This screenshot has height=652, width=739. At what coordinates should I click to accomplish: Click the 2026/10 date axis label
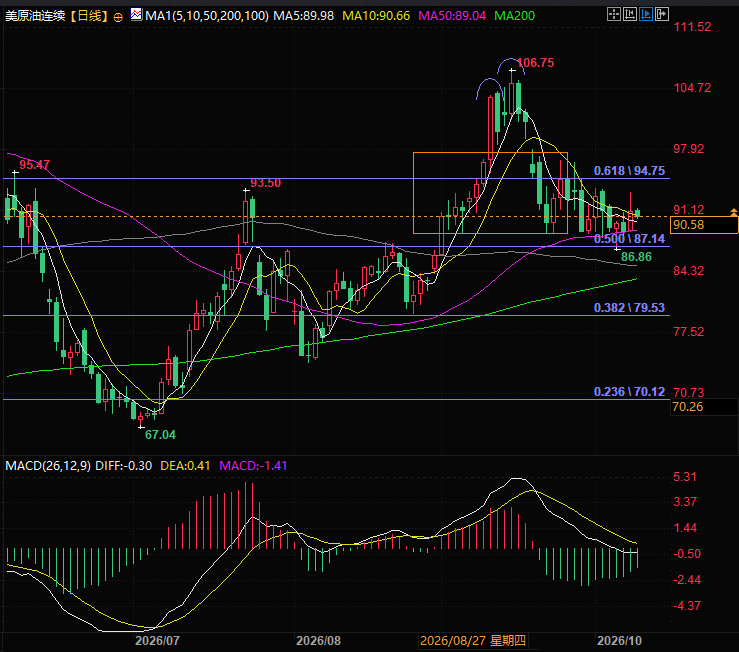(619, 641)
